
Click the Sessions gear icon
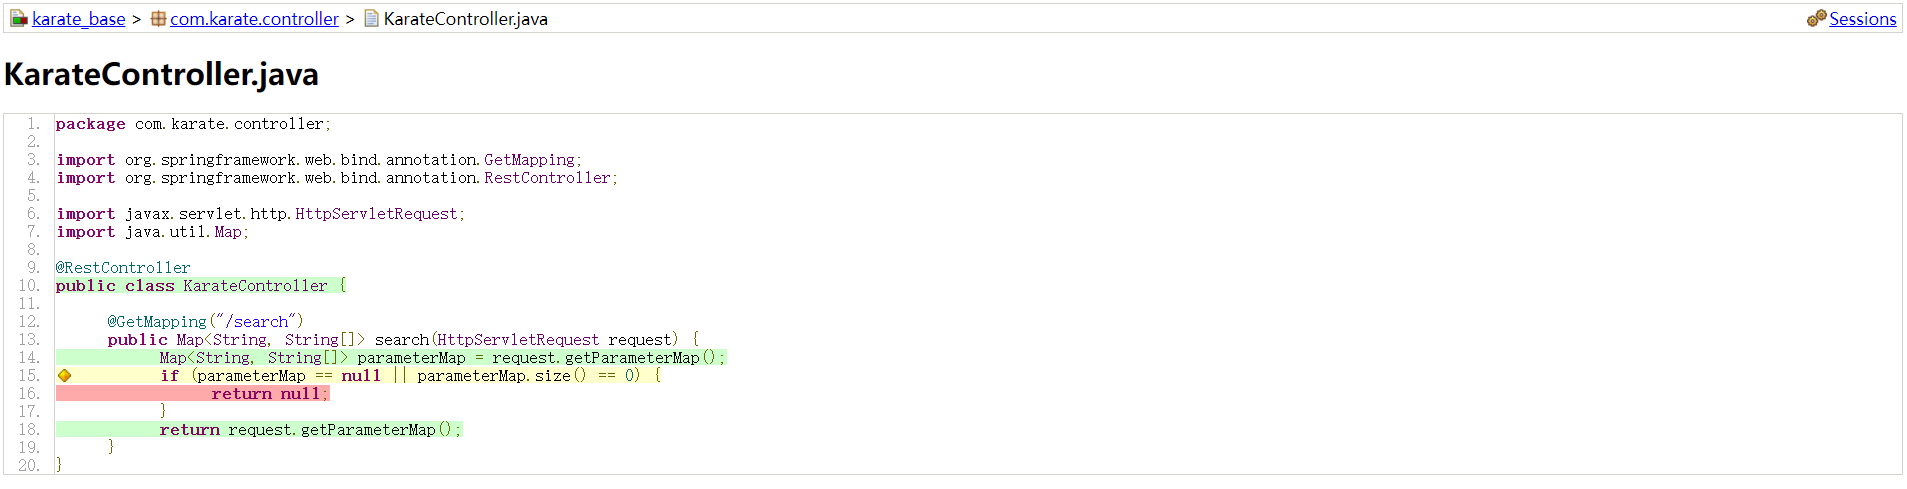pyautogui.click(x=1816, y=19)
